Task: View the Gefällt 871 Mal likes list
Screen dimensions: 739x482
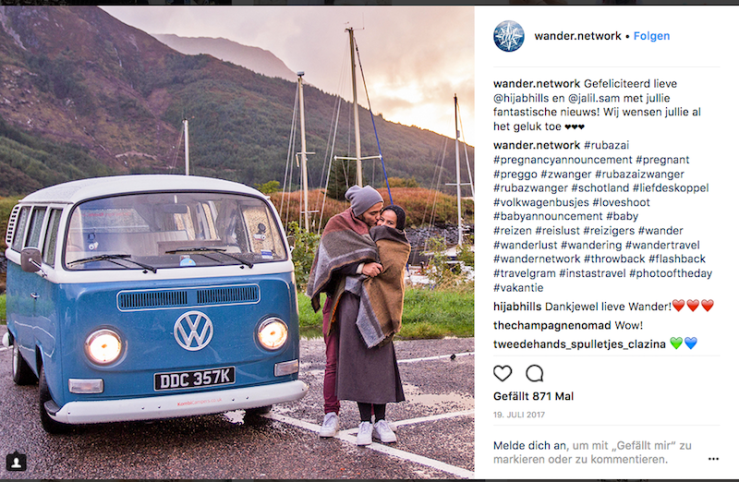Action: 534,396
